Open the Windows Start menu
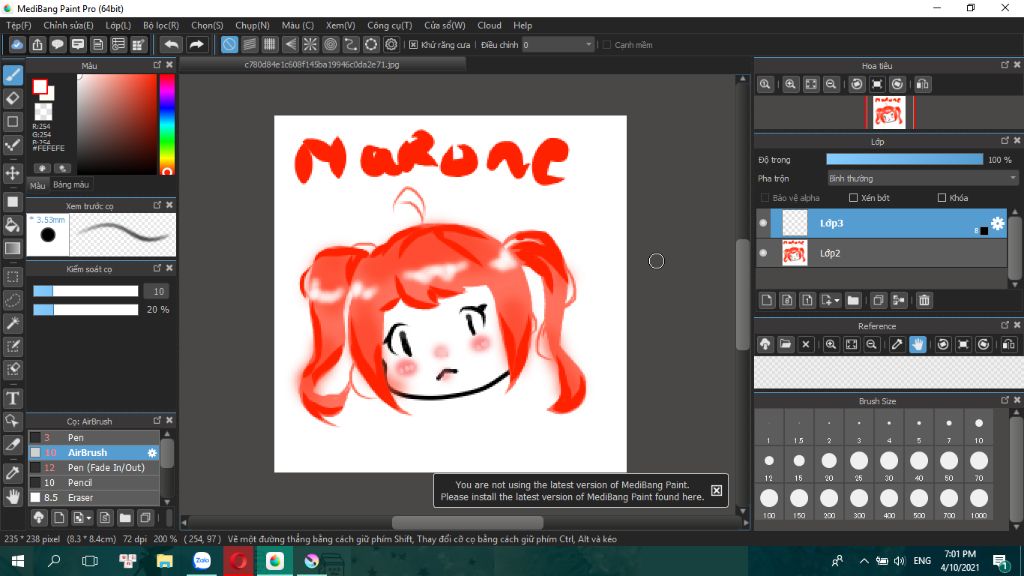Viewport: 1024px width, 576px height. 18,561
